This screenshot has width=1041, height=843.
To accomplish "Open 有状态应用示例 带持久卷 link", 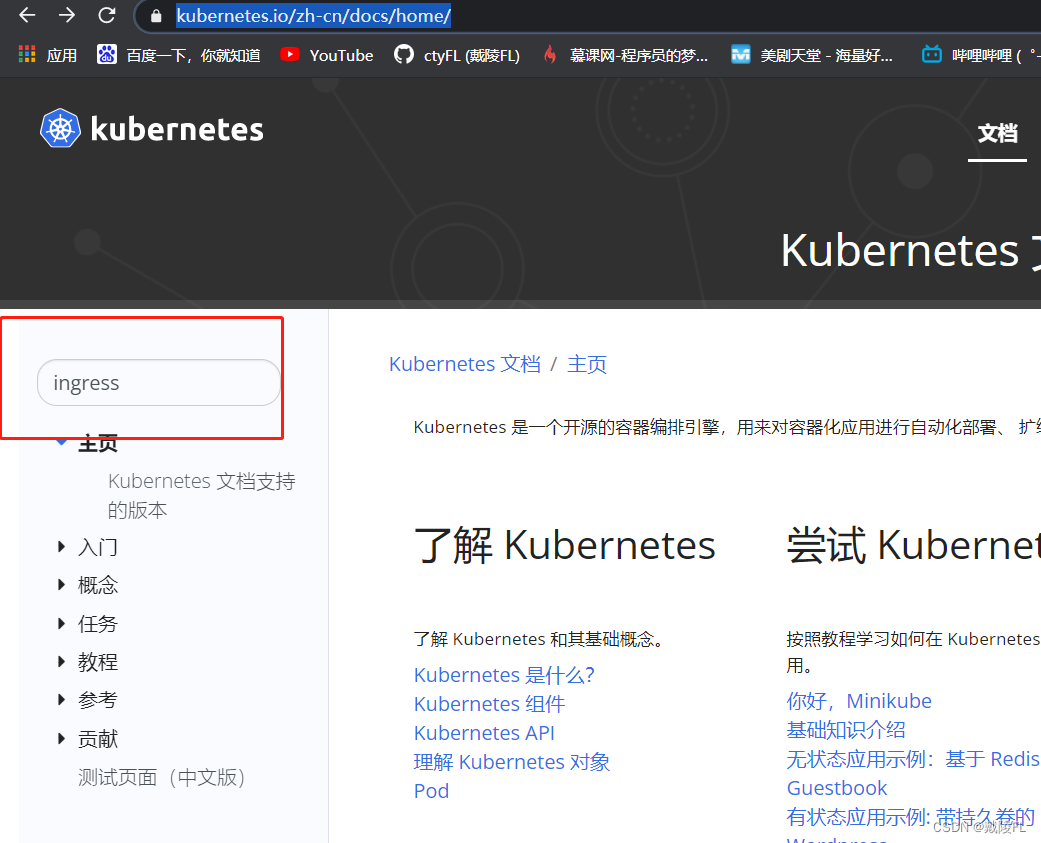I will [911, 817].
